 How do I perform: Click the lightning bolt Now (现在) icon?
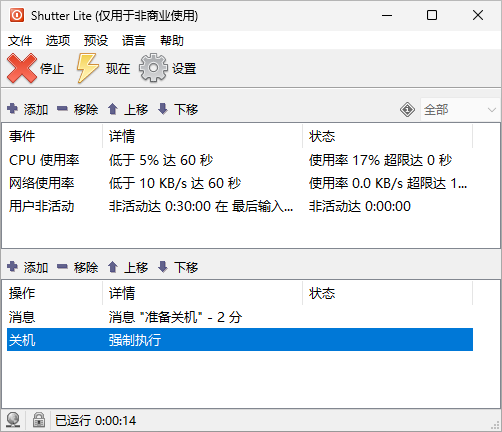(x=87, y=68)
